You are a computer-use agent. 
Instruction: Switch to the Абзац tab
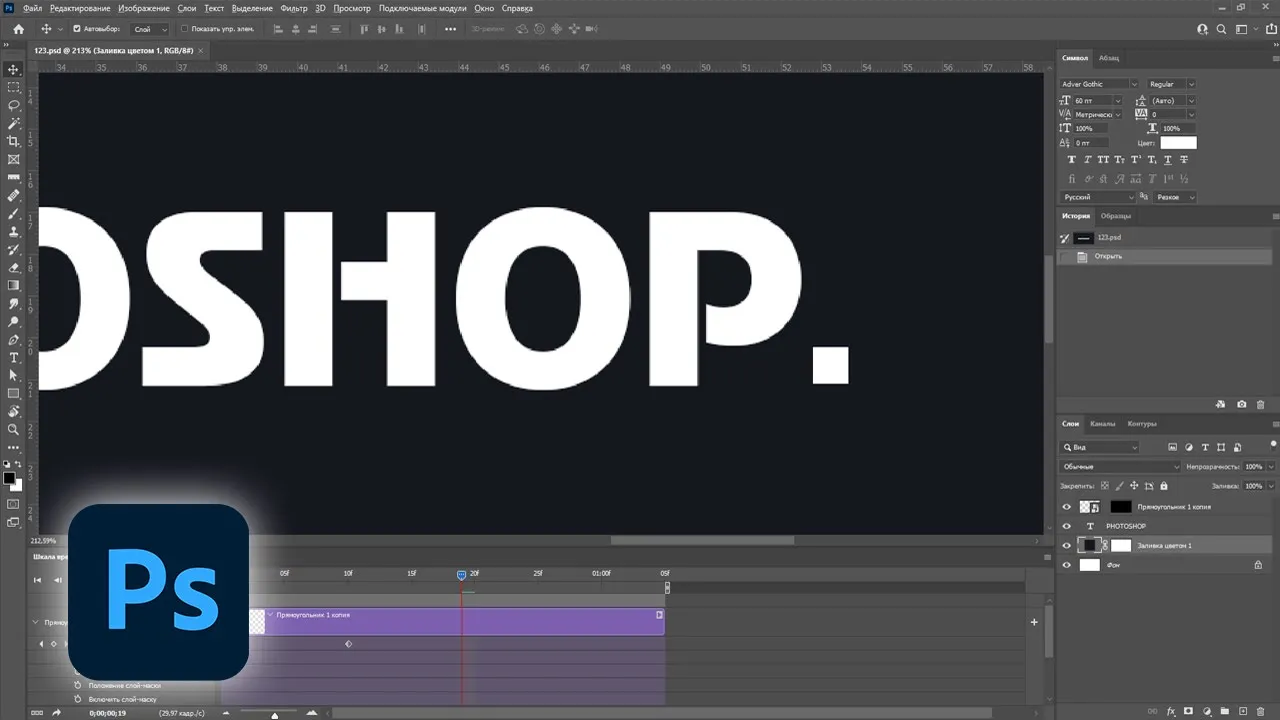click(1109, 58)
